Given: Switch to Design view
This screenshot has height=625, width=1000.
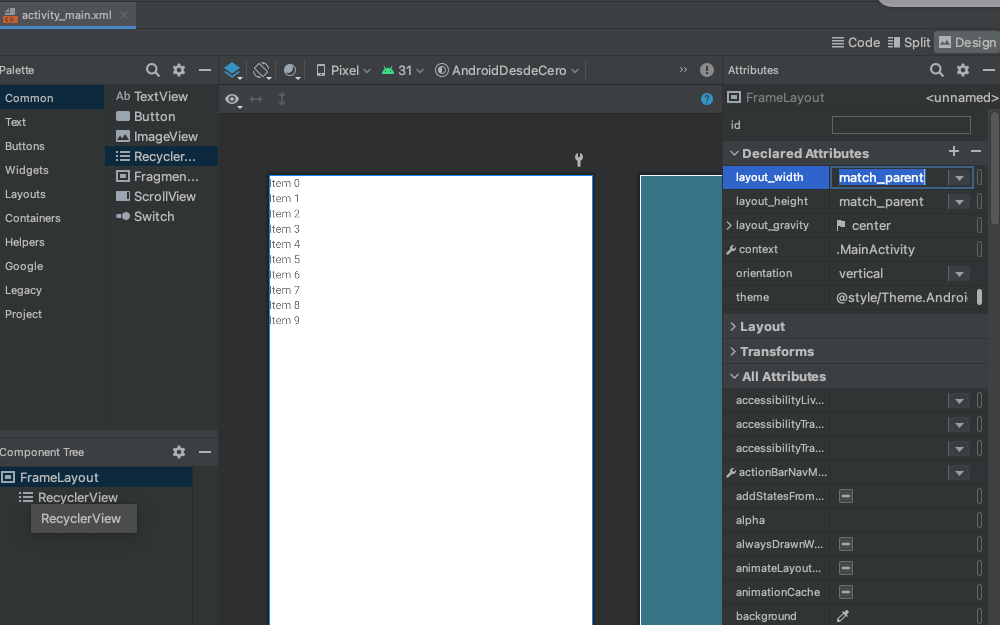Looking at the screenshot, I should 967,43.
